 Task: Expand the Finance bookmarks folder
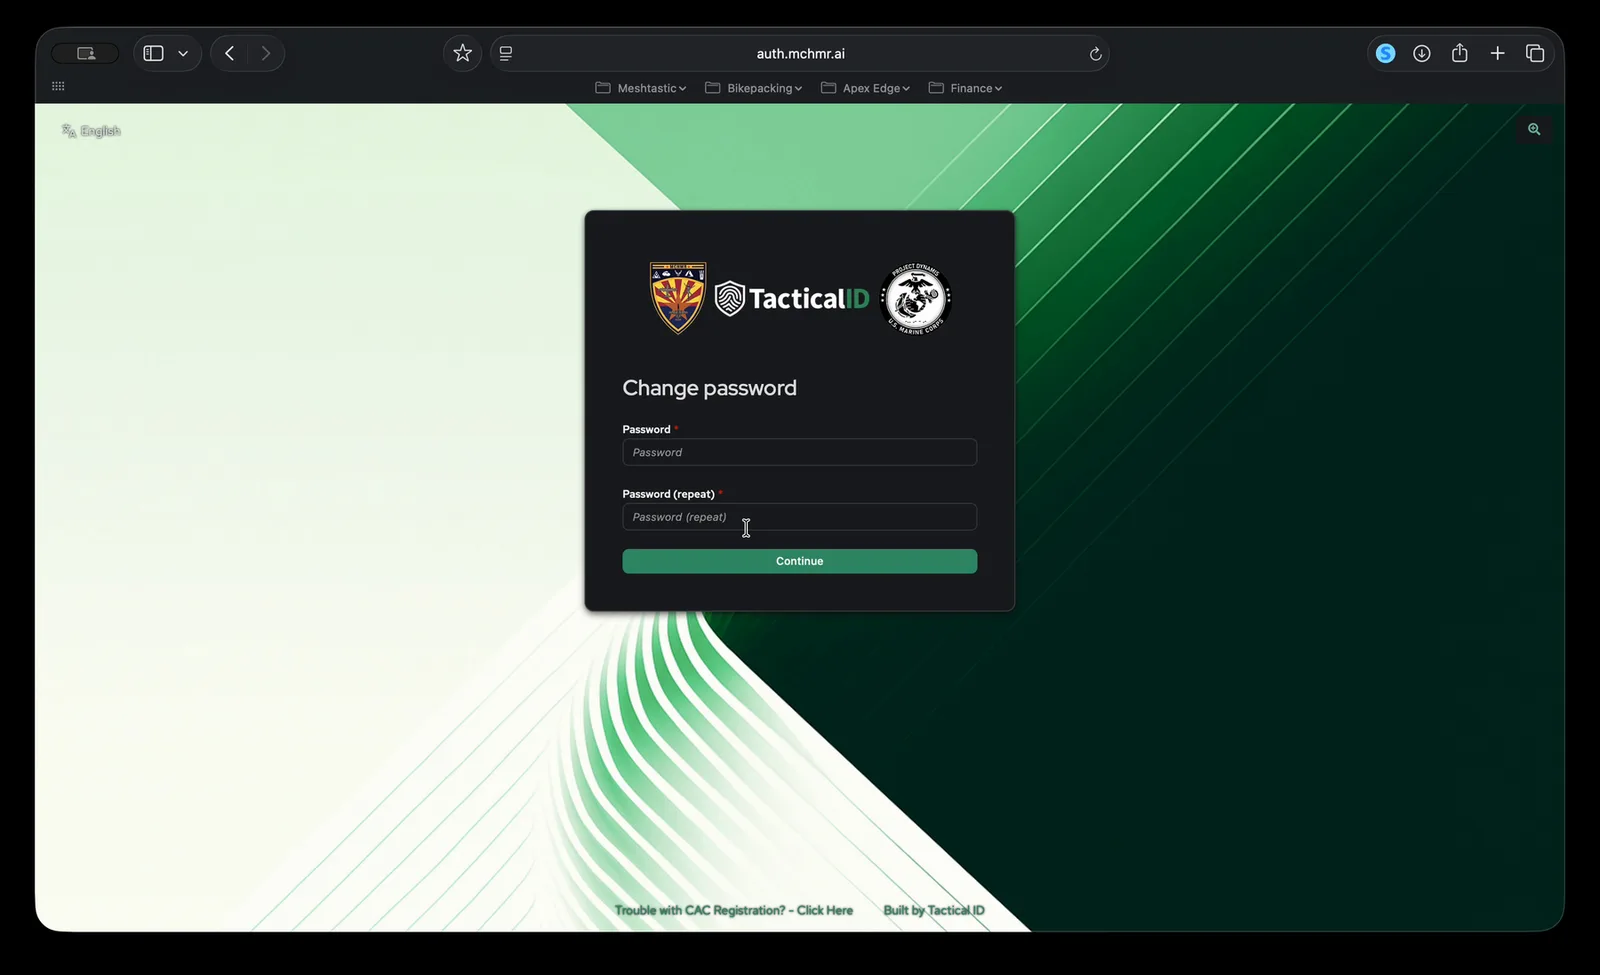coord(965,88)
